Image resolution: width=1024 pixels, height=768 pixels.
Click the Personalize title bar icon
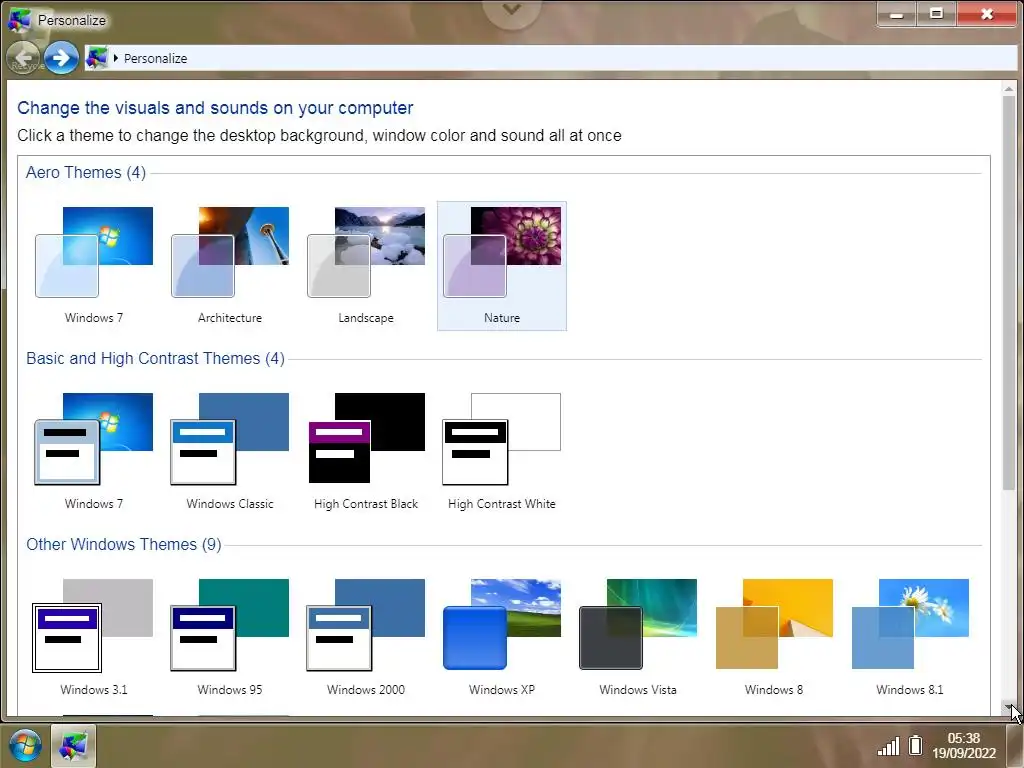[x=19, y=20]
